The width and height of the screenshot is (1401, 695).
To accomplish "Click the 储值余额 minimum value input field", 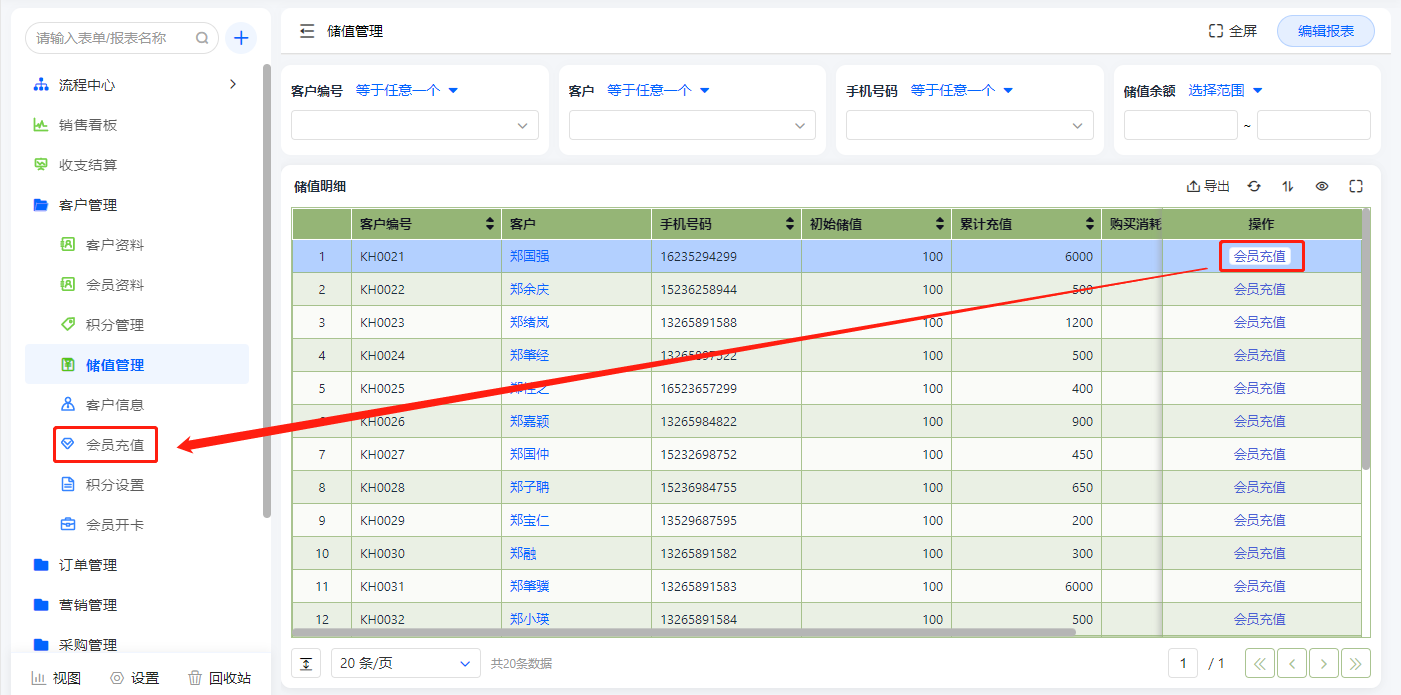I will point(1180,125).
